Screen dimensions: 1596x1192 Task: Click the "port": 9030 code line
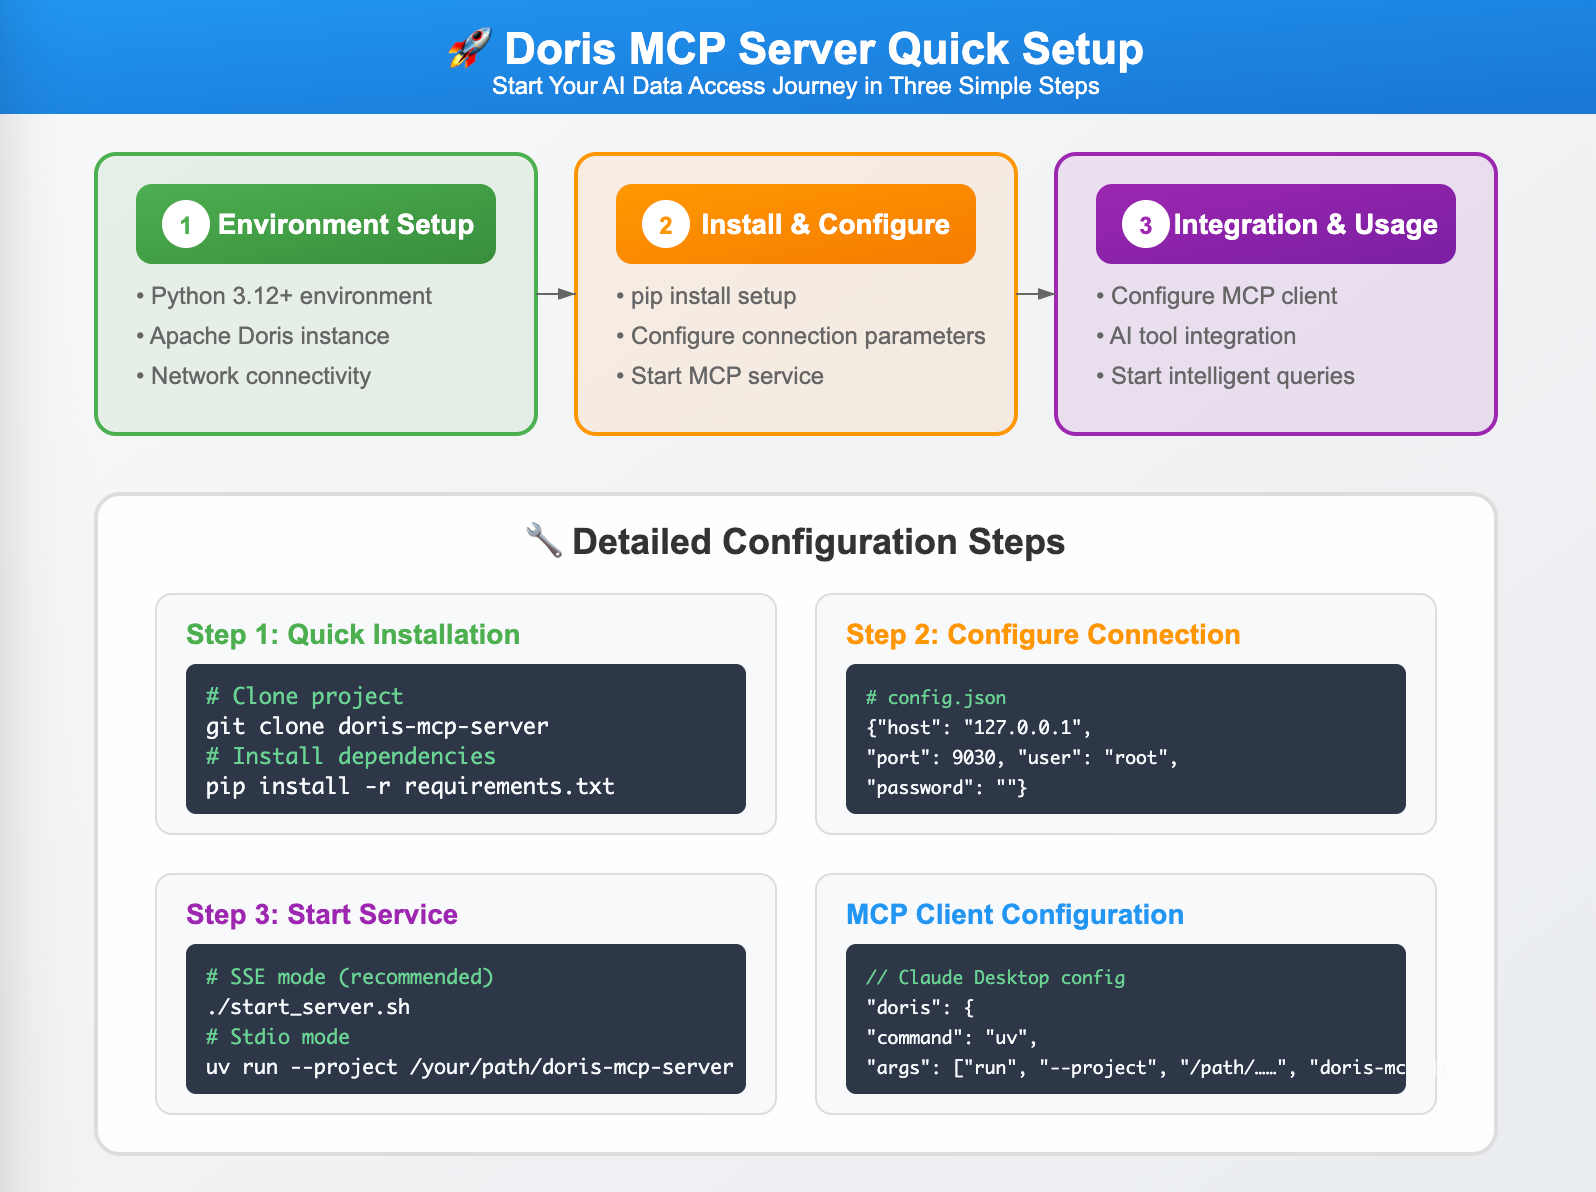click(1022, 757)
